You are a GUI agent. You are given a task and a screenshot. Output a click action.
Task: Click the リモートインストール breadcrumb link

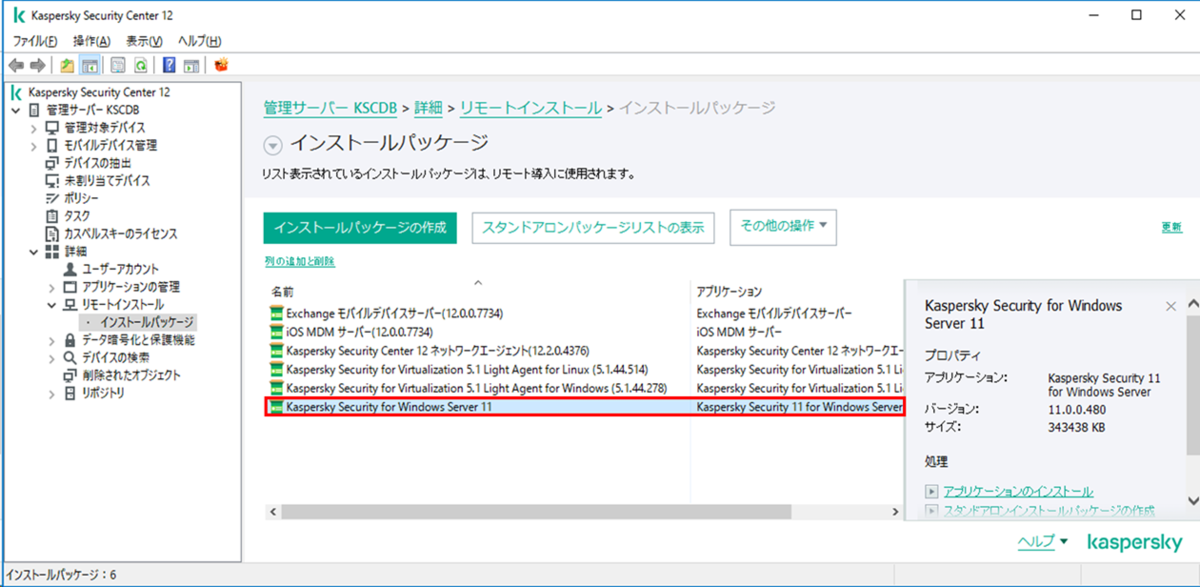531,107
